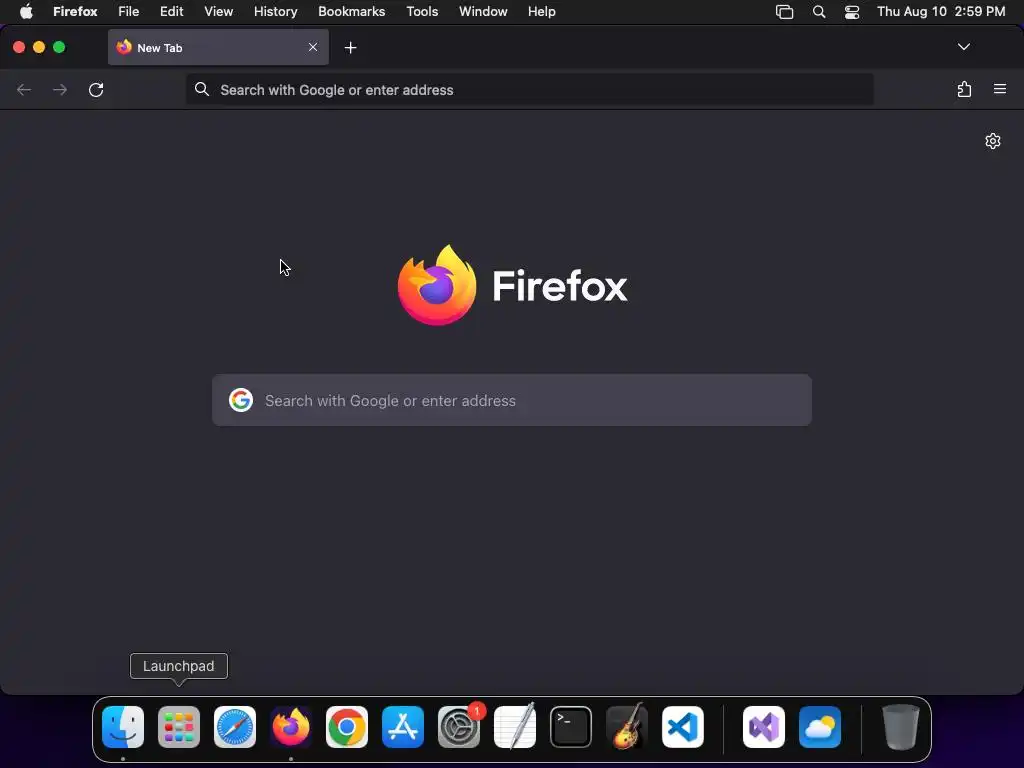
Task: Launch Visual Studio Code from the Dock
Action: [683, 727]
